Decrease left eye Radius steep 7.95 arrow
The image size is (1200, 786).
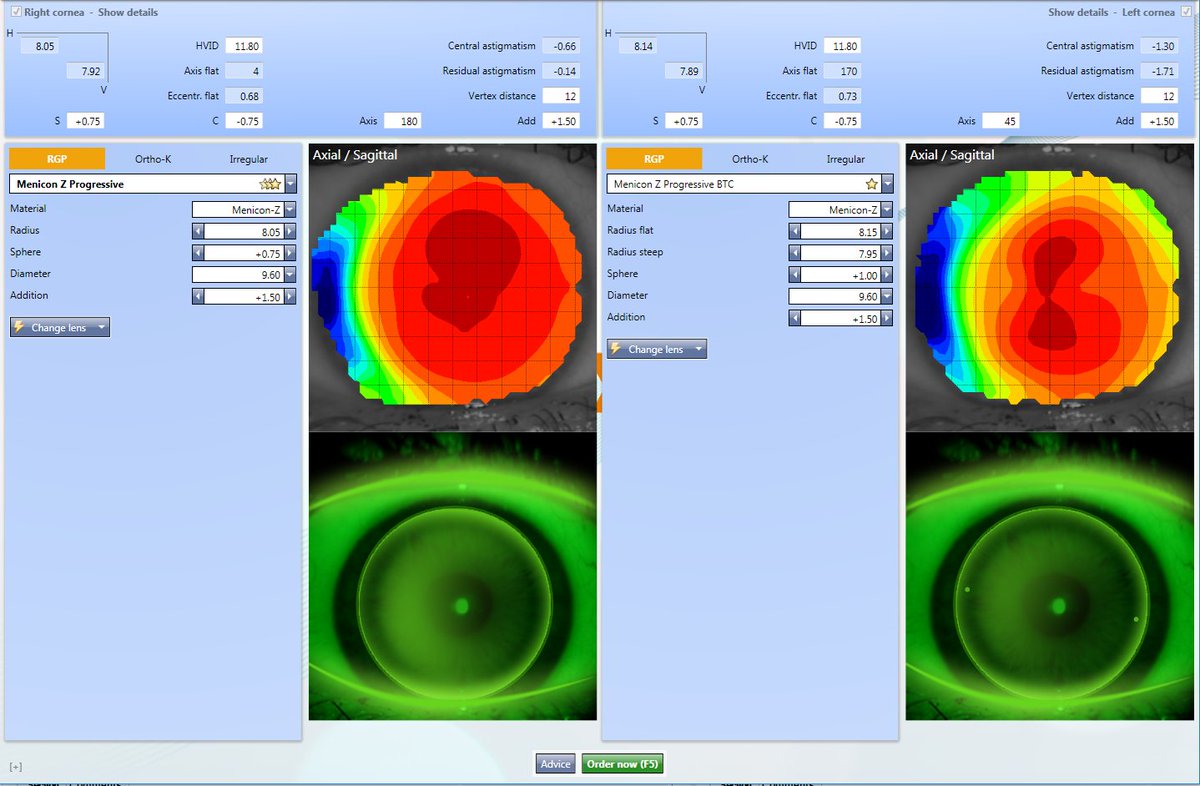(794, 252)
